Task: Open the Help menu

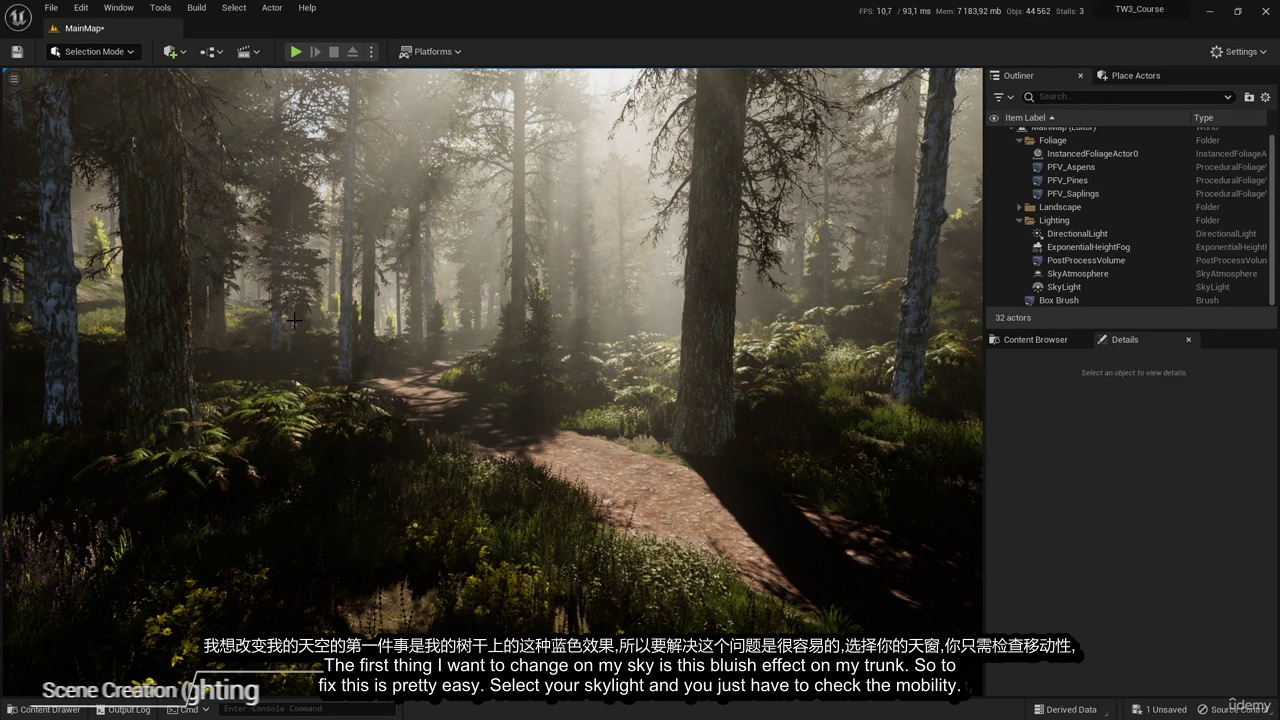Action: click(307, 8)
